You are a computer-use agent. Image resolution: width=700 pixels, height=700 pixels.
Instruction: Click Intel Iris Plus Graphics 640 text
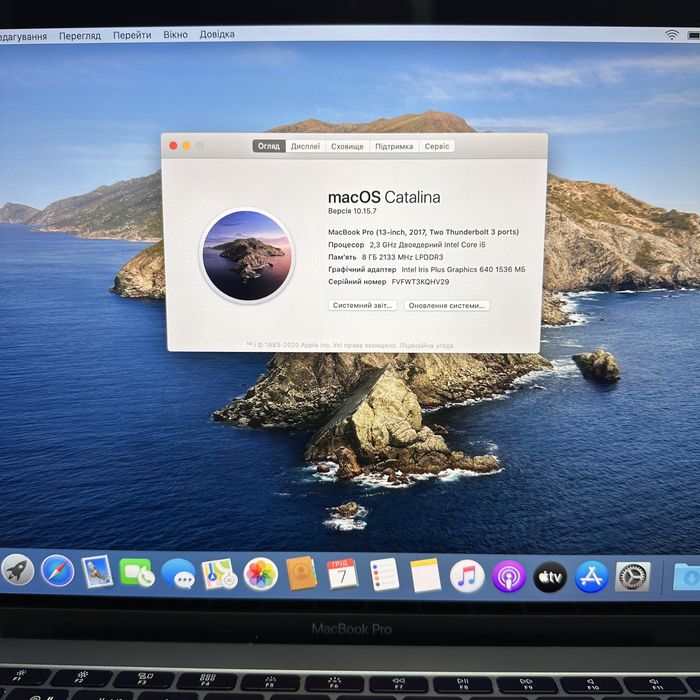click(463, 269)
